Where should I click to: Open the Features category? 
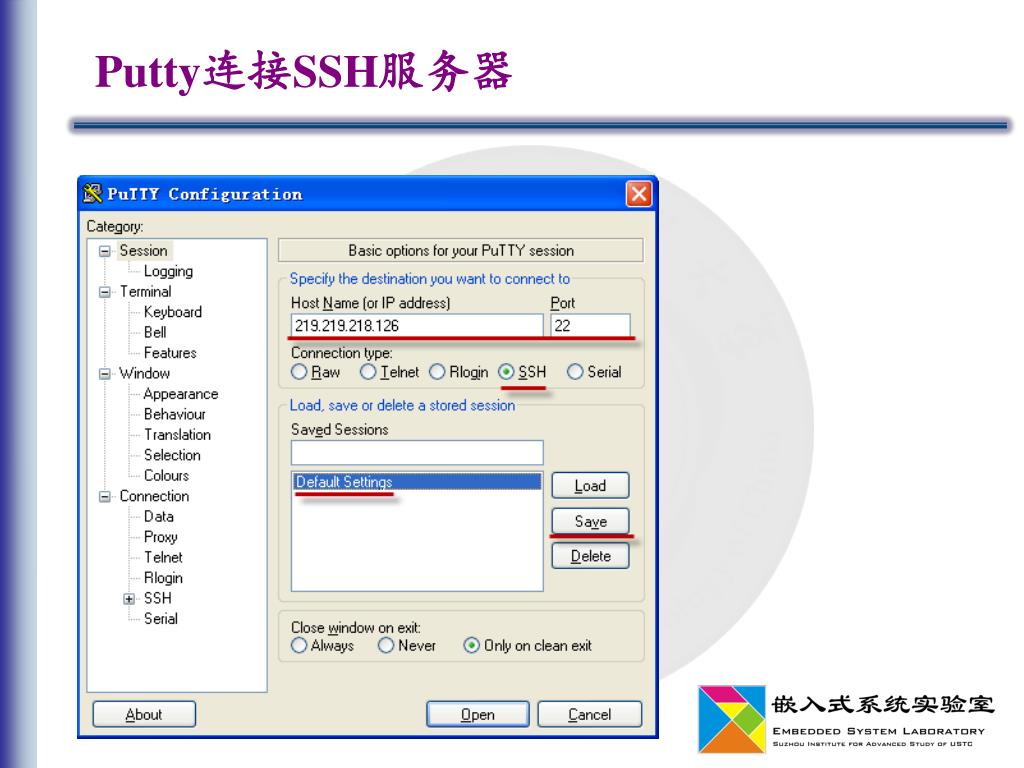[170, 353]
